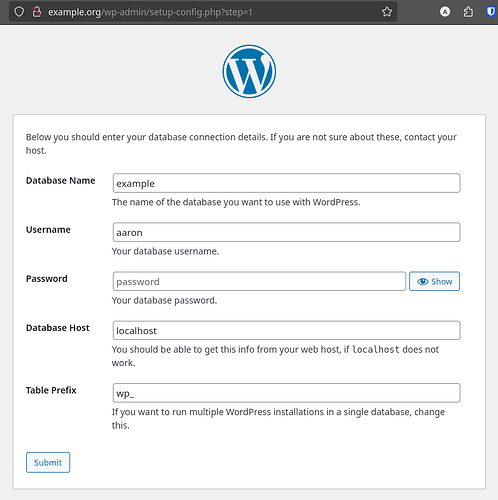Screen dimensions: 498x500
Task: Bookmark this page with the star icon
Action: 387,12
